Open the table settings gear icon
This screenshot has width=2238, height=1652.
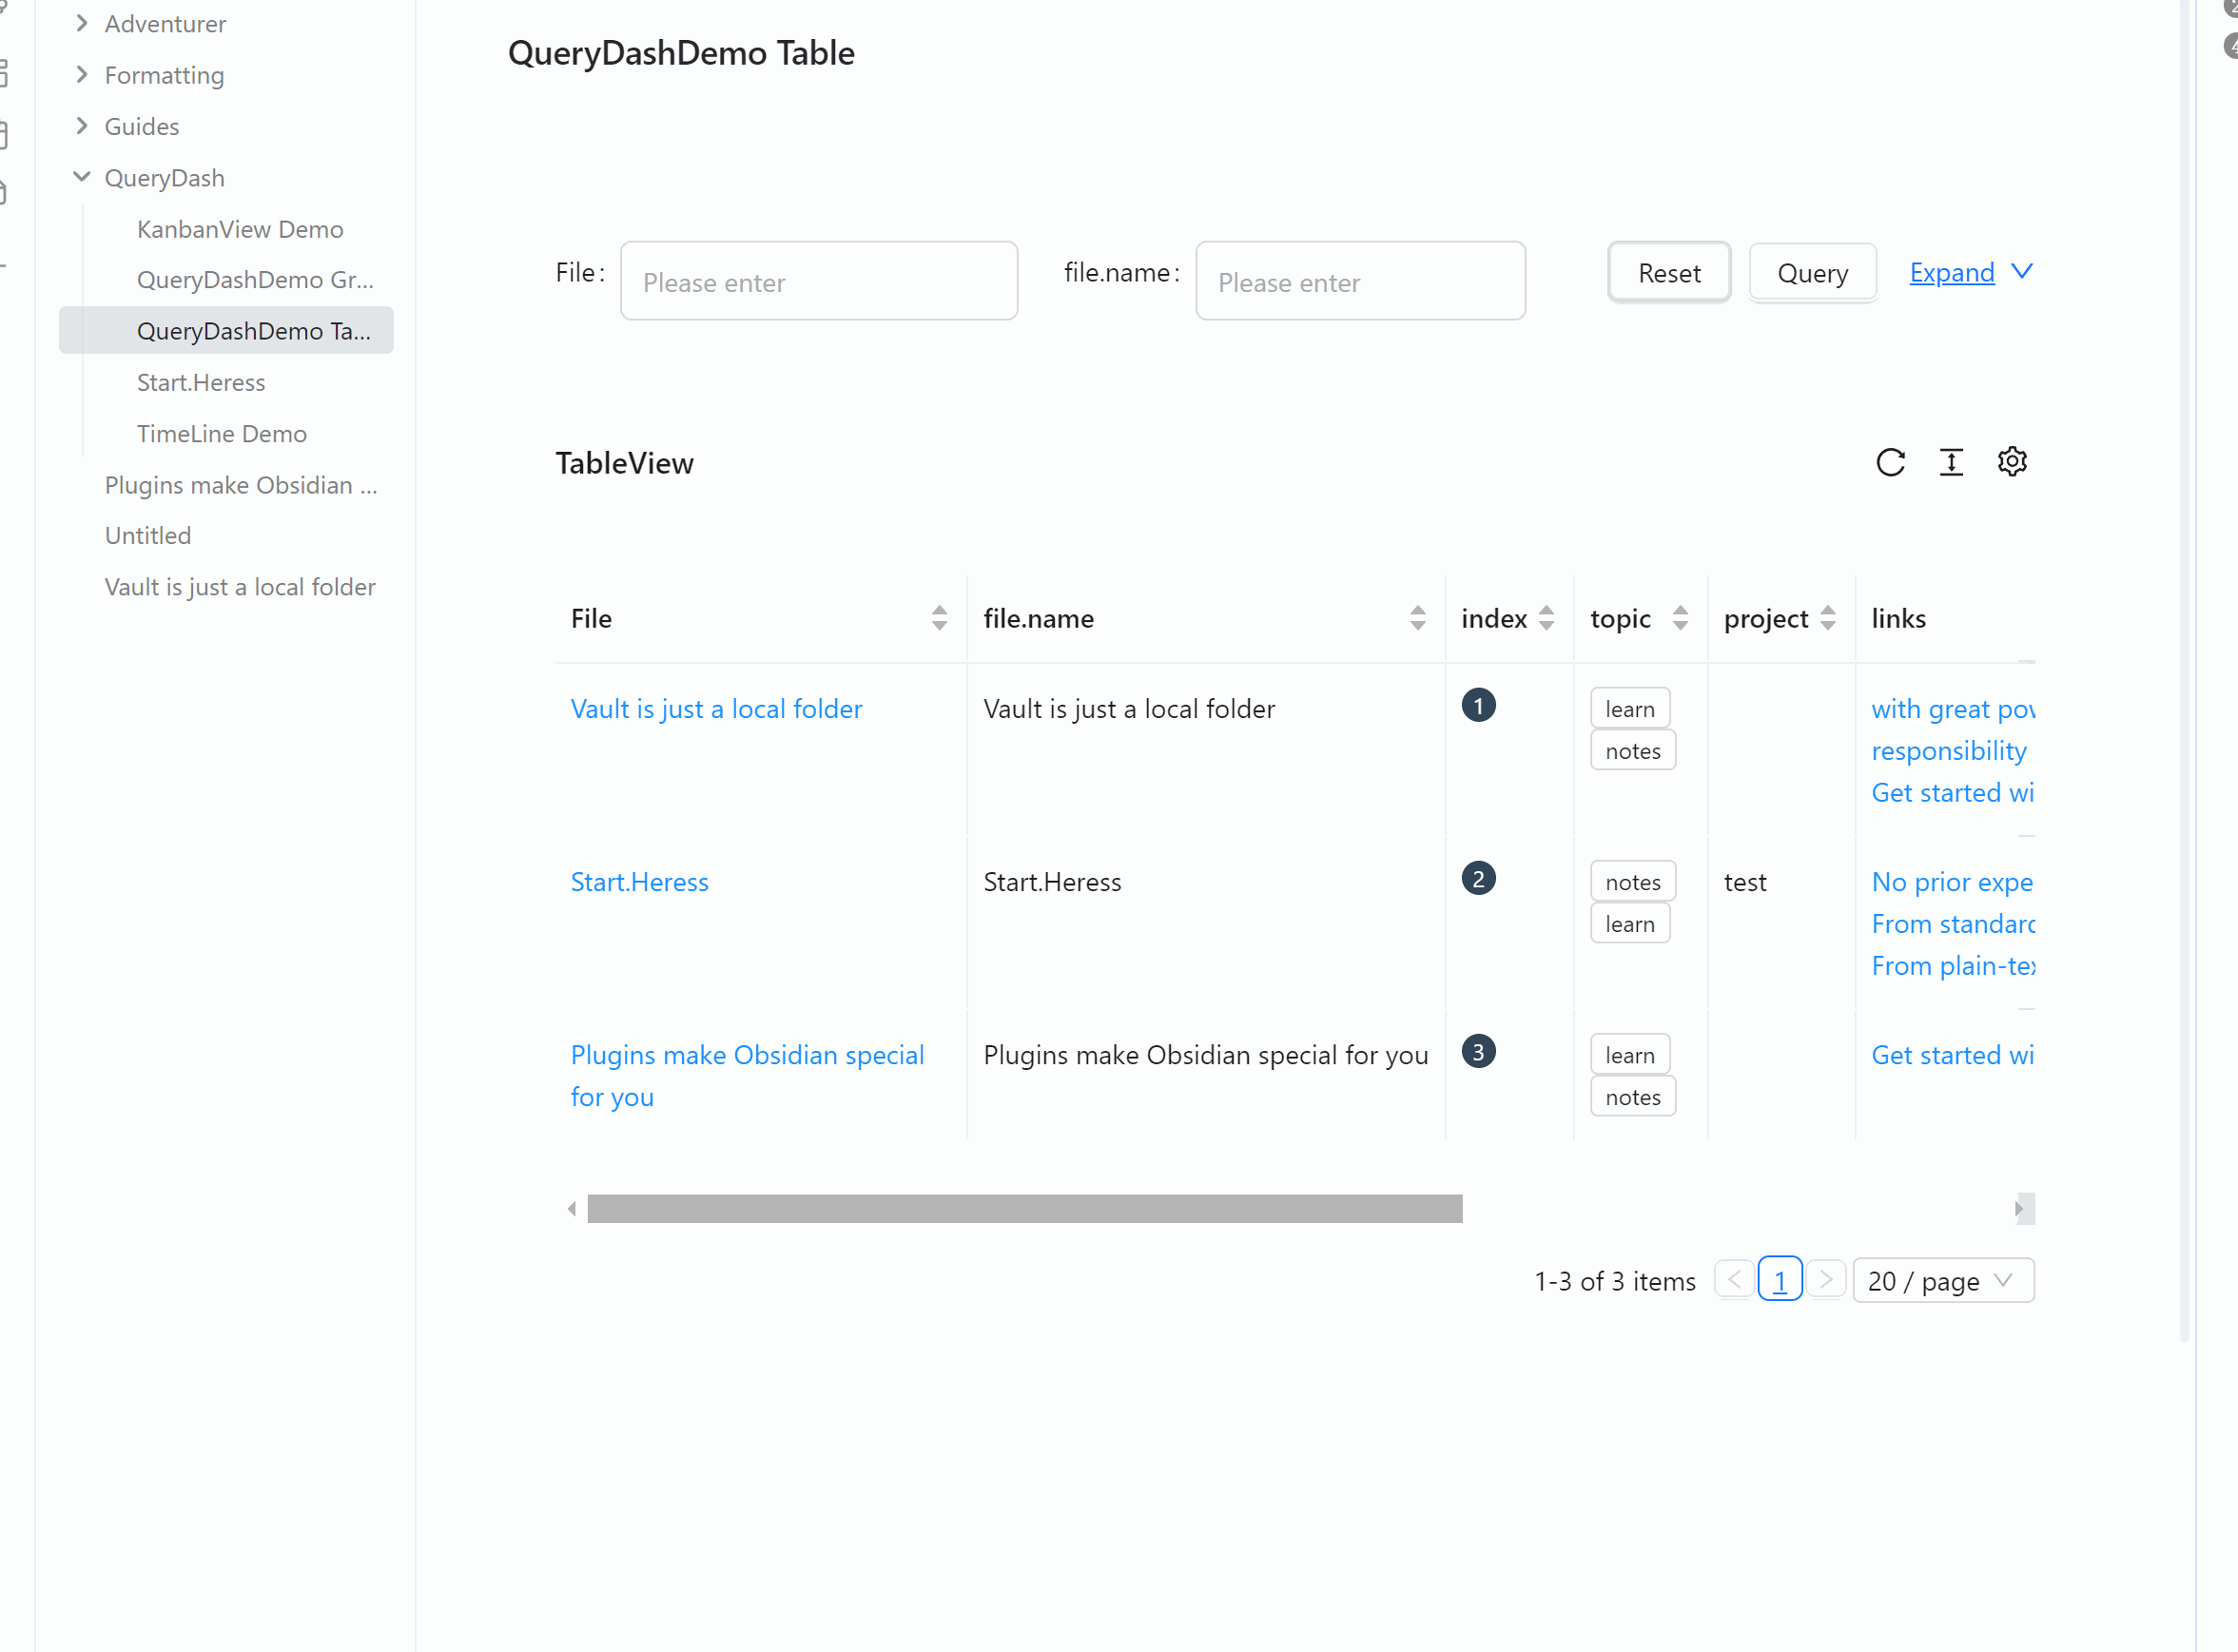pyautogui.click(x=2012, y=462)
